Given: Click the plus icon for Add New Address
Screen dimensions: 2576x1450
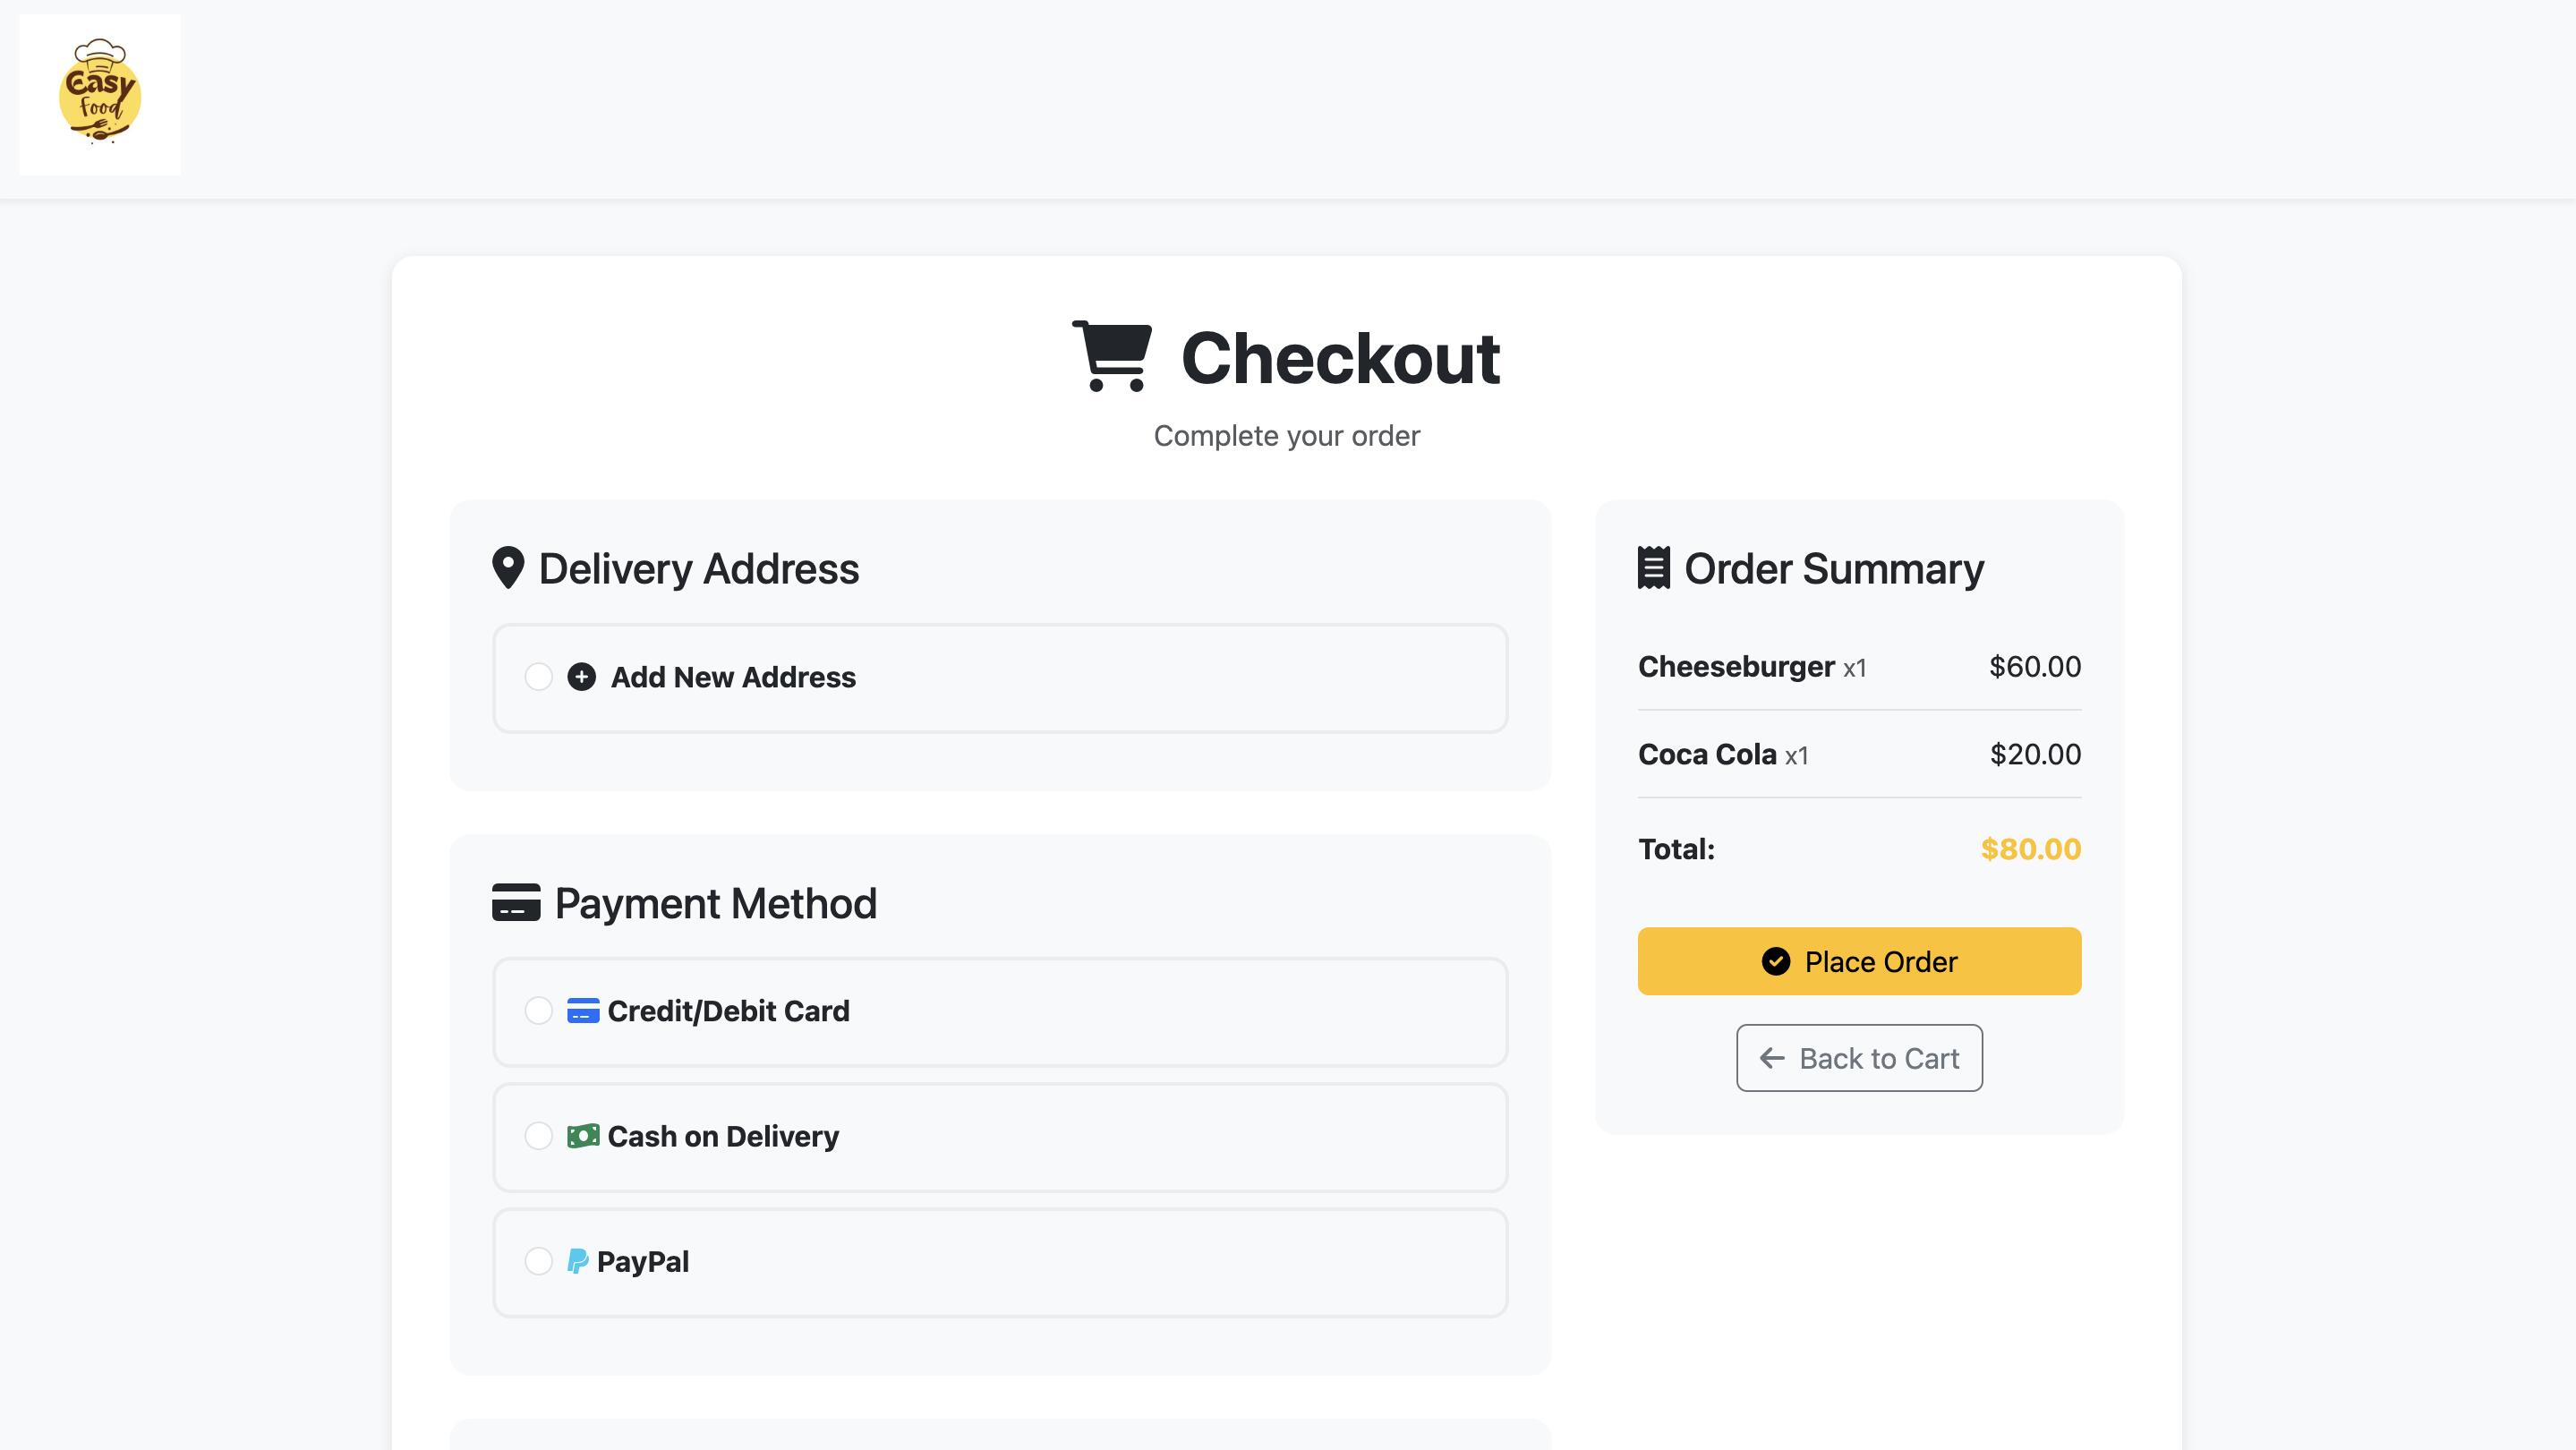Looking at the screenshot, I should (581, 677).
